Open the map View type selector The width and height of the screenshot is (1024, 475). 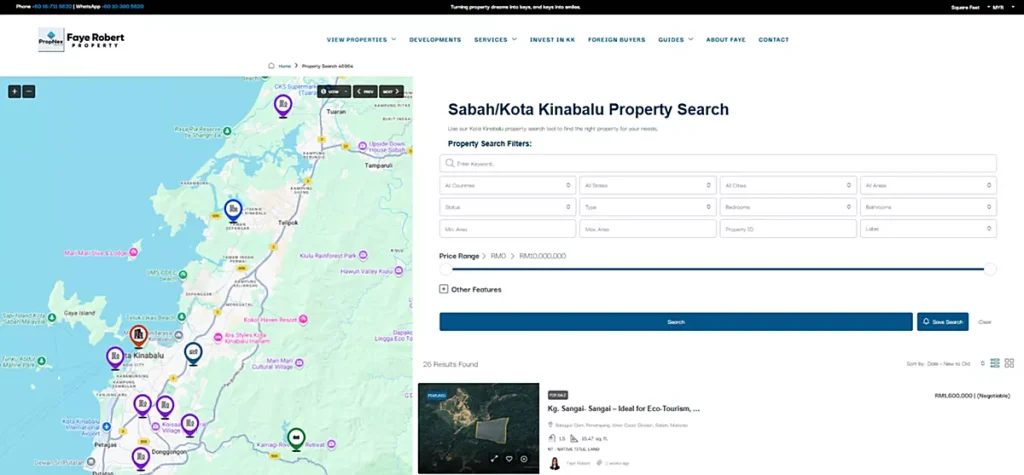[334, 91]
